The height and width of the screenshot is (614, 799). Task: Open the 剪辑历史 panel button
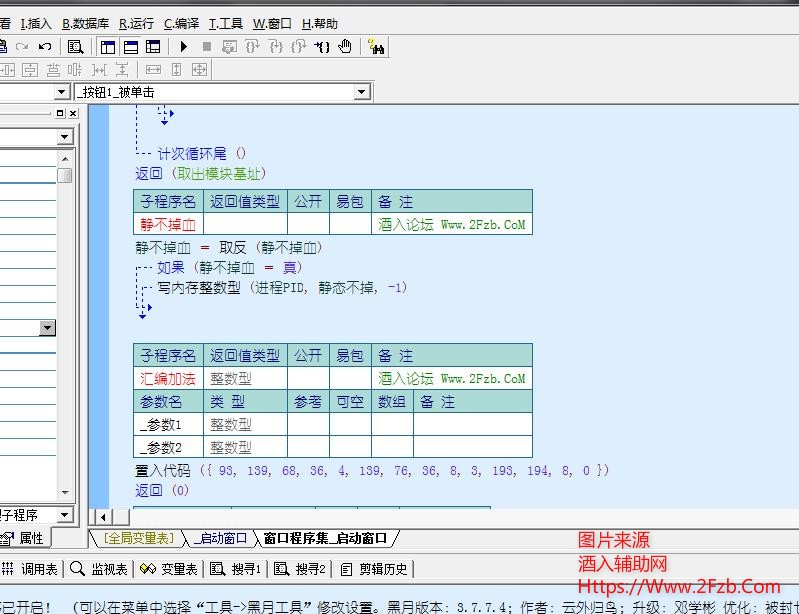(x=374, y=569)
